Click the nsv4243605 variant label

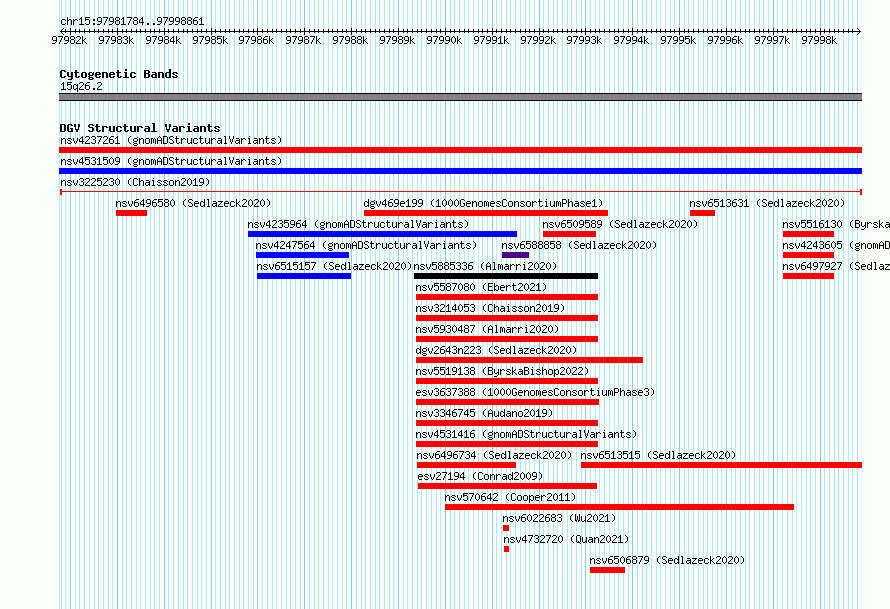pyautogui.click(x=836, y=245)
